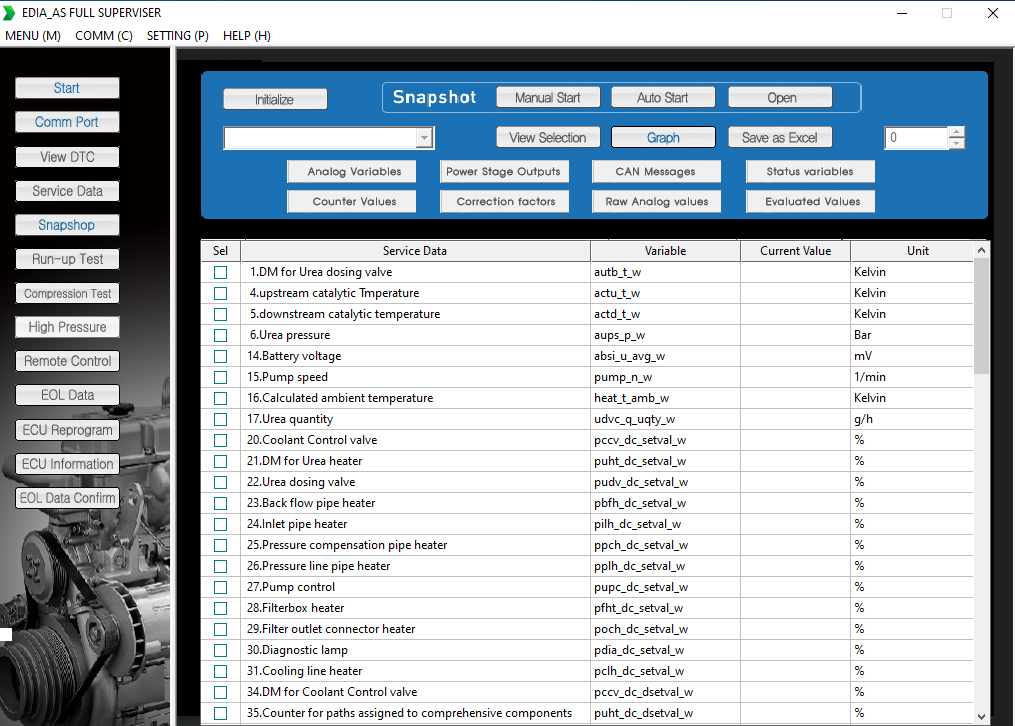Viewport: 1015px width, 726px height.
Task: Open the MENU (M) menu
Action: click(33, 36)
